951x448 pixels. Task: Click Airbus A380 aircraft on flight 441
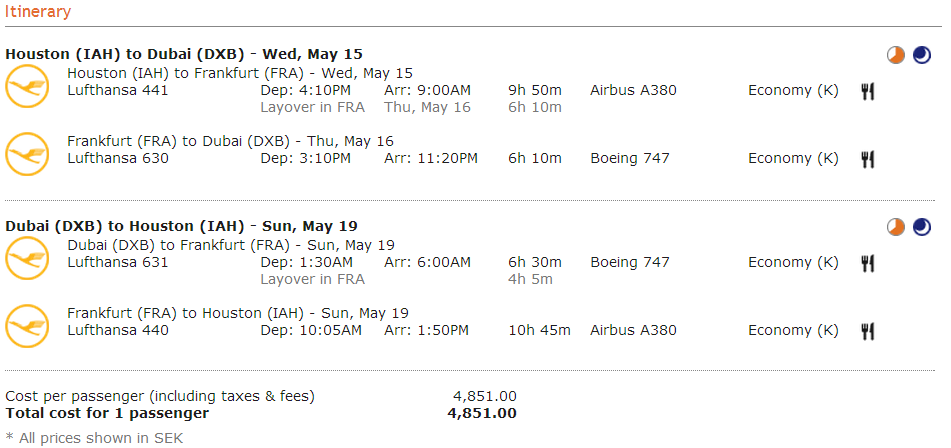click(633, 91)
